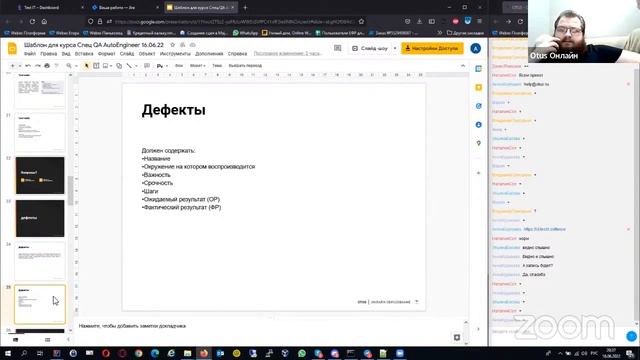Open the Файл menu
The height and width of the screenshot is (360, 640).
tap(30, 54)
